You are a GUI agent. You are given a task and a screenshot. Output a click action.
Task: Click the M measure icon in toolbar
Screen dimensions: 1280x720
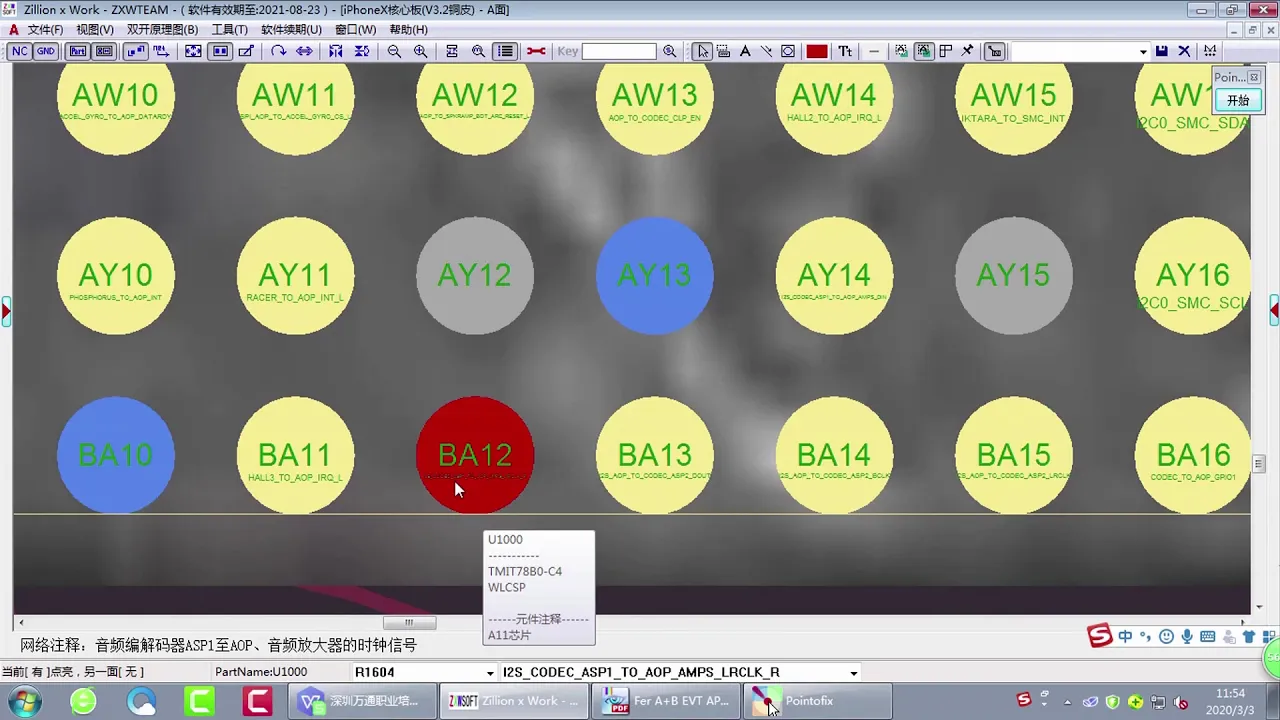1210,51
